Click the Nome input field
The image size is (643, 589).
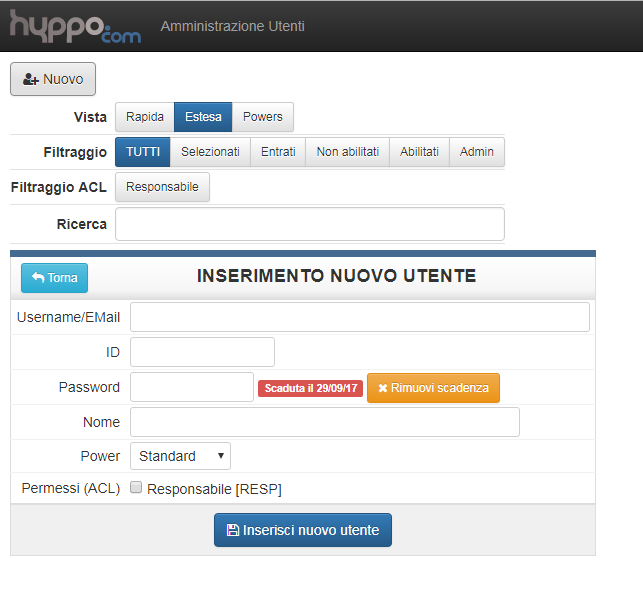click(325, 422)
